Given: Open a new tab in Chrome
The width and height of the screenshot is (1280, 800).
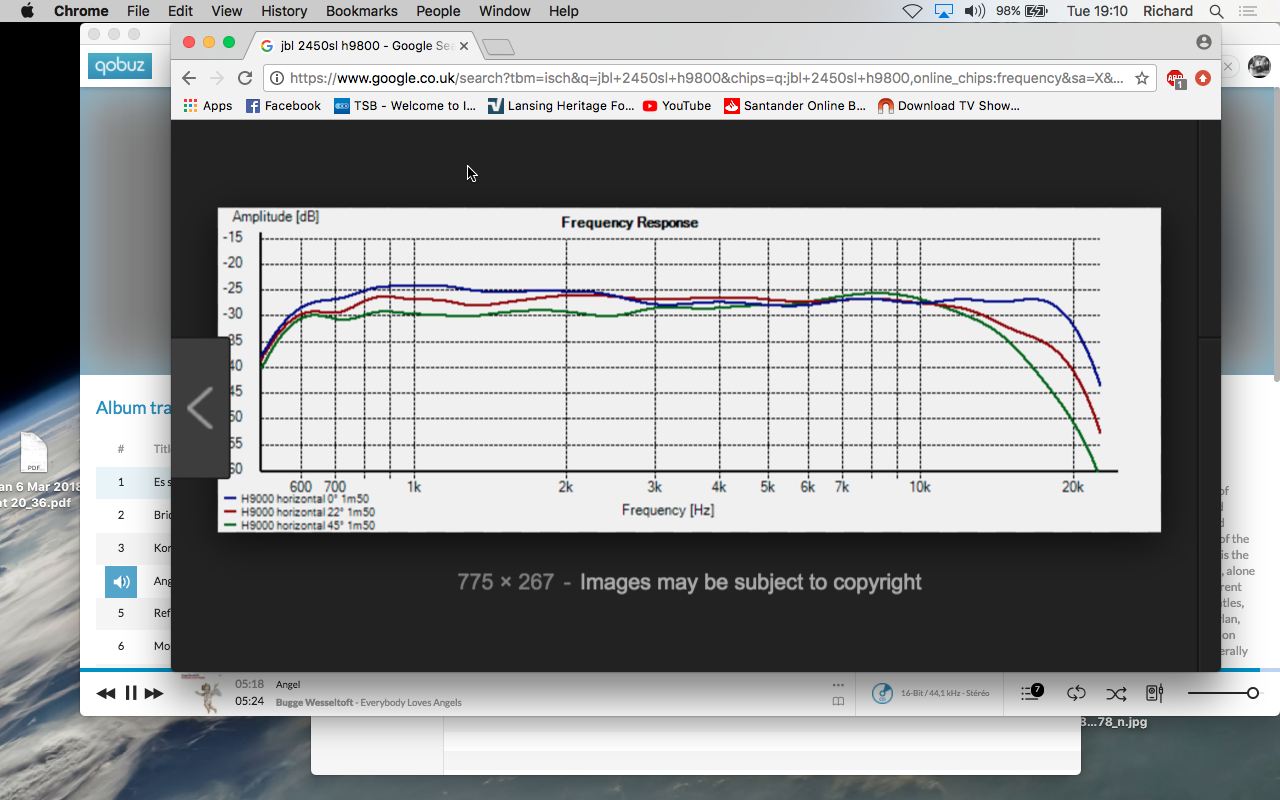Looking at the screenshot, I should tap(498, 46).
